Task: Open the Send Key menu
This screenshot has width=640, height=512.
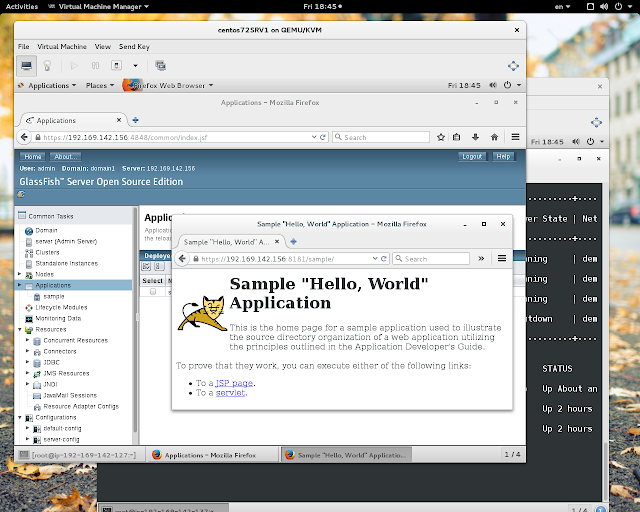Action: point(134,47)
